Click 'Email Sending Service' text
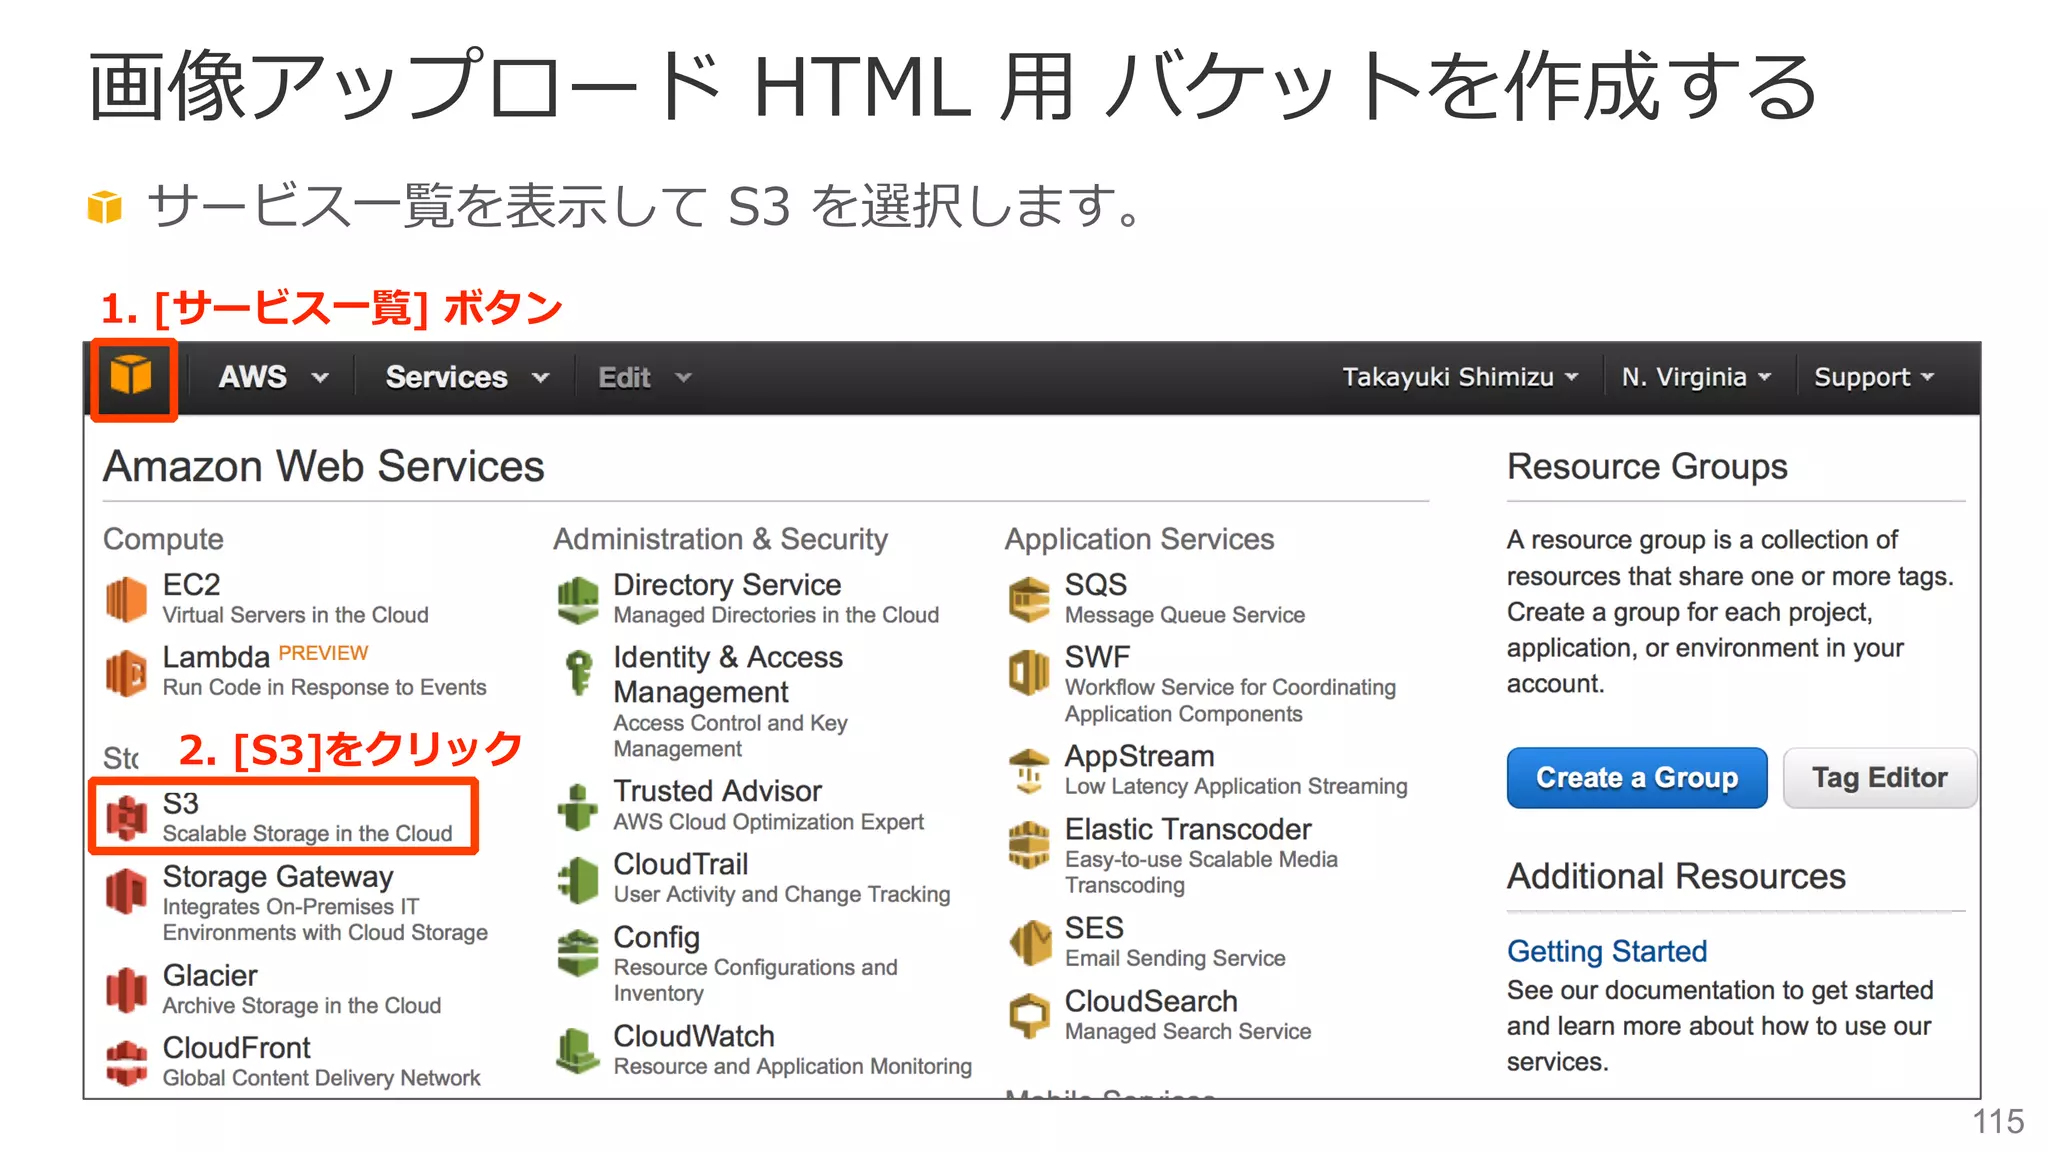This screenshot has height=1152, width=2048. (x=1175, y=958)
